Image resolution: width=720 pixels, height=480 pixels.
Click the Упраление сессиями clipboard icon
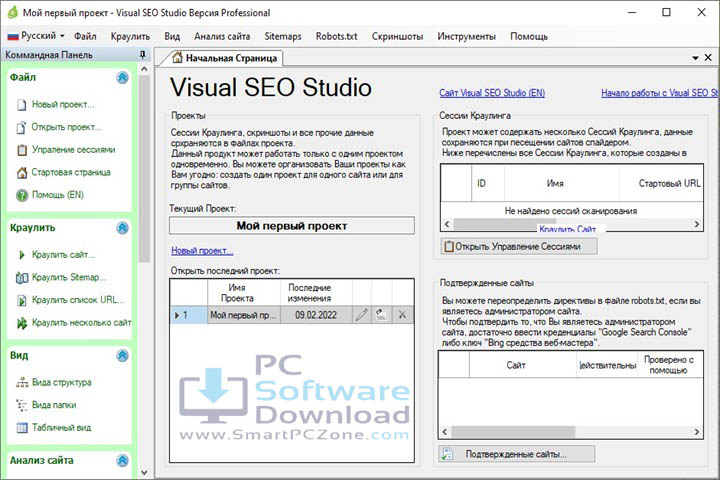22,150
